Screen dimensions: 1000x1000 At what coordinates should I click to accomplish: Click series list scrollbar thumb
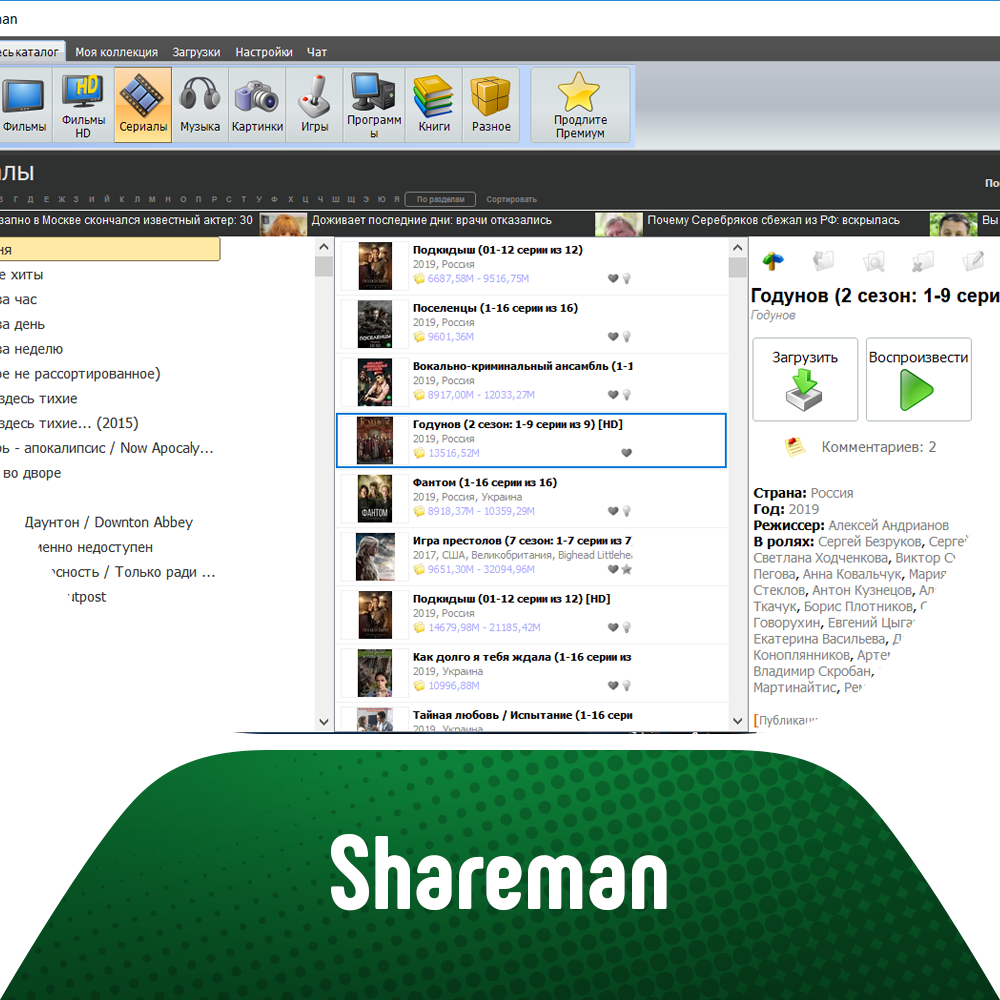(x=737, y=267)
